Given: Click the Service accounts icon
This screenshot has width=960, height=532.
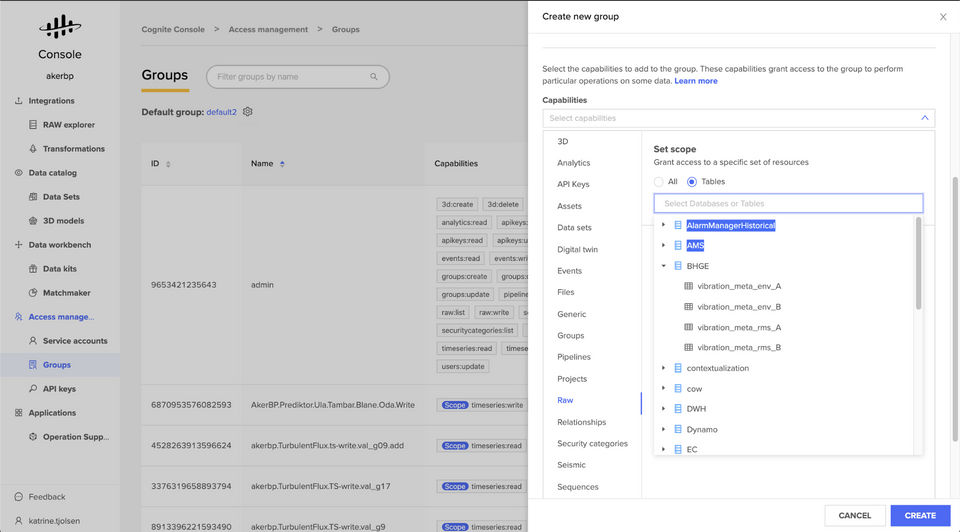Looking at the screenshot, I should [33, 341].
